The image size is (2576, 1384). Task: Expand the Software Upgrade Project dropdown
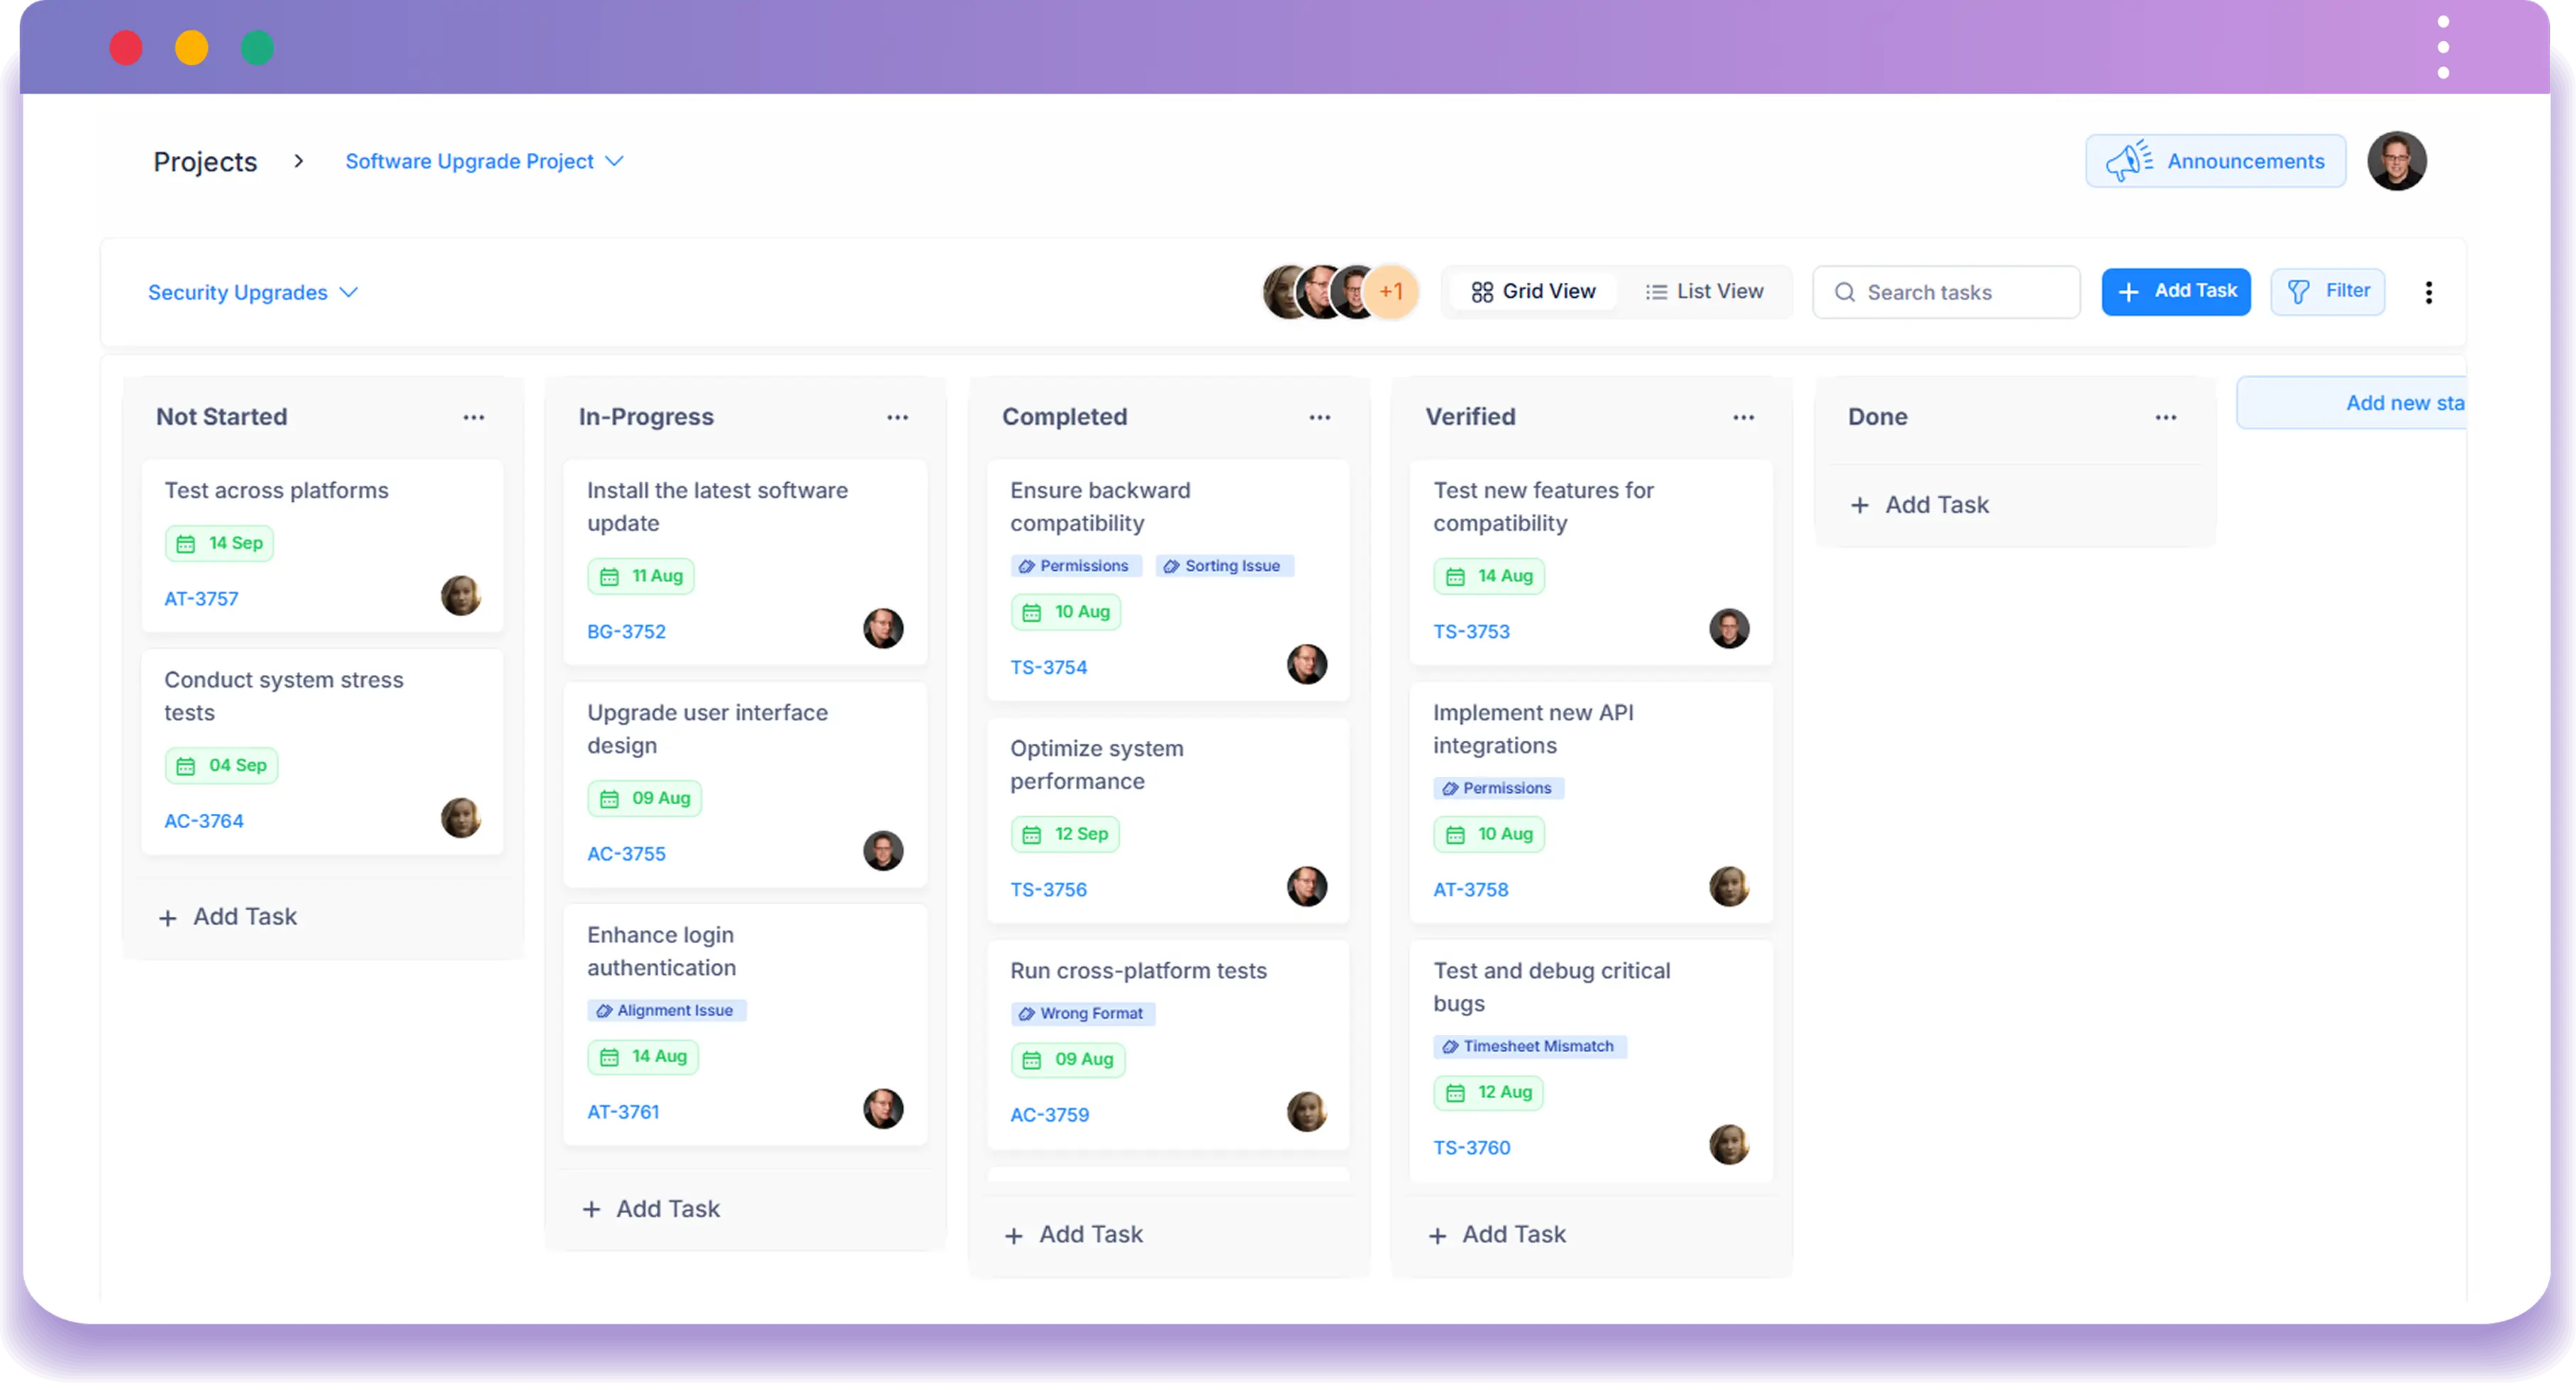click(615, 161)
